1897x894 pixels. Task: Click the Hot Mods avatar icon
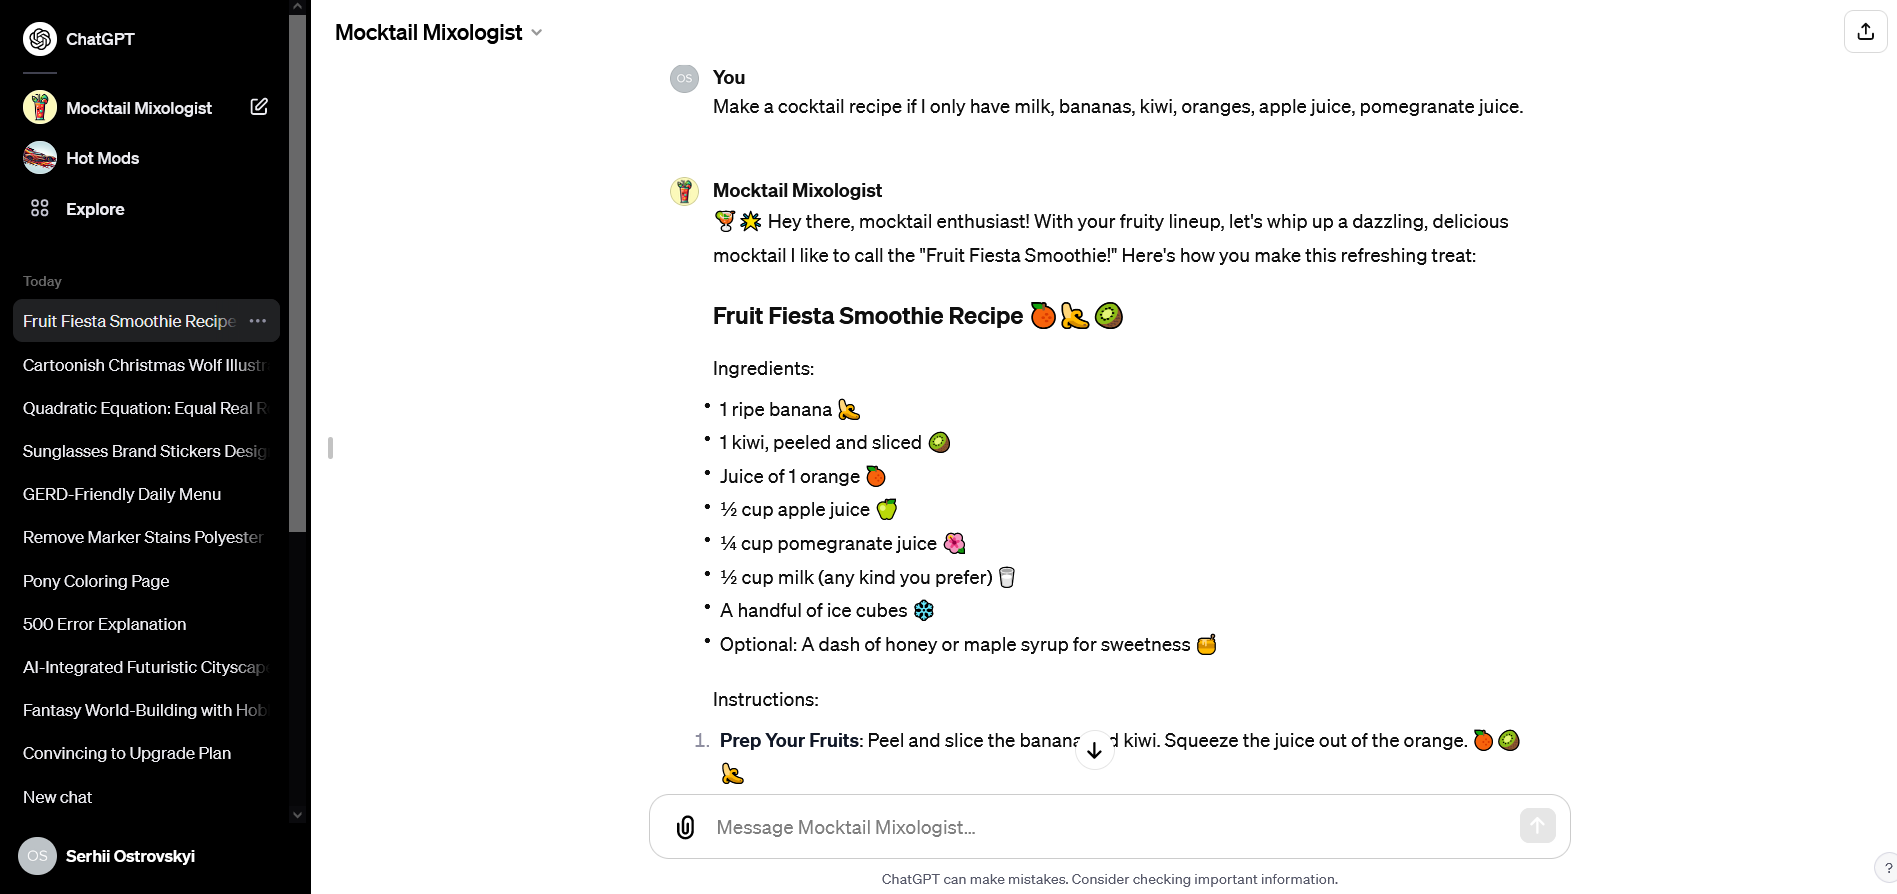40,158
